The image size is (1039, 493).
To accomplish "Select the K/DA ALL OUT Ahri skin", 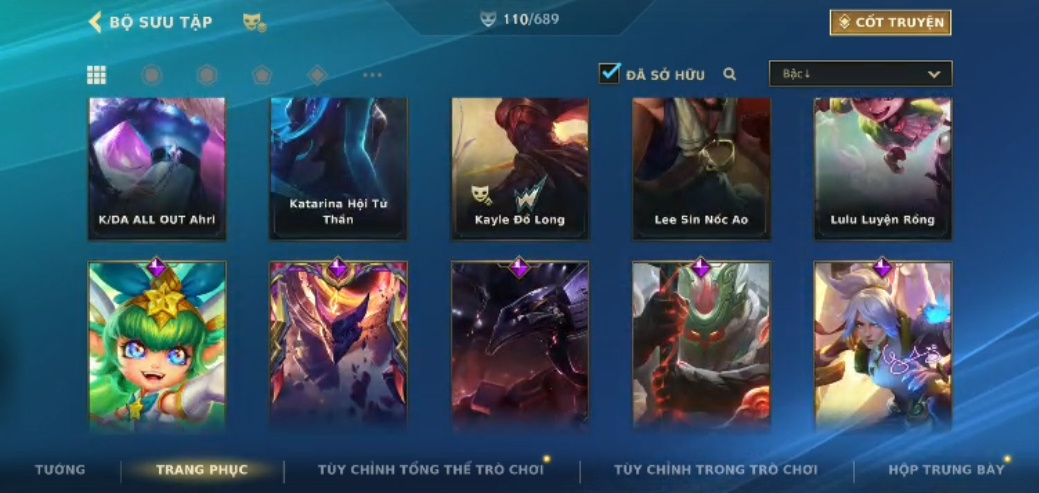I will pyautogui.click(x=157, y=169).
